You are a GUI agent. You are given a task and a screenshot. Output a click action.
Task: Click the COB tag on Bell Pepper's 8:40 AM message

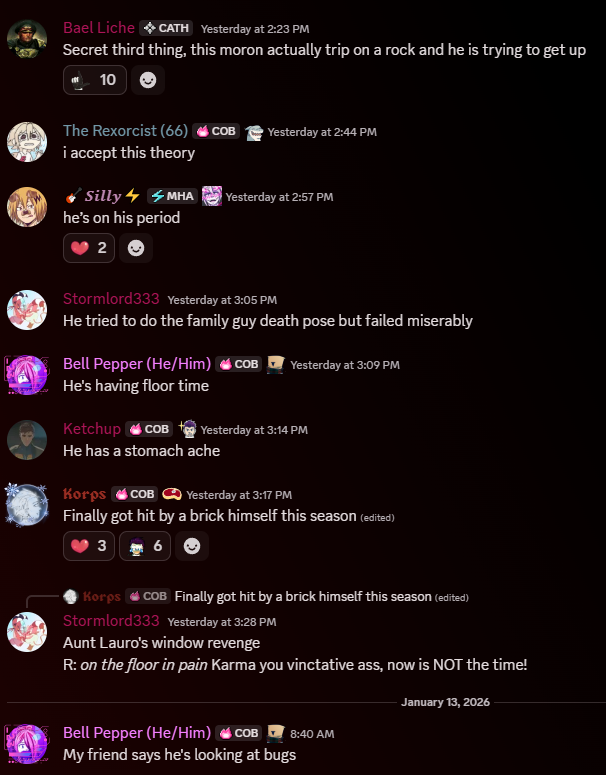coord(239,733)
